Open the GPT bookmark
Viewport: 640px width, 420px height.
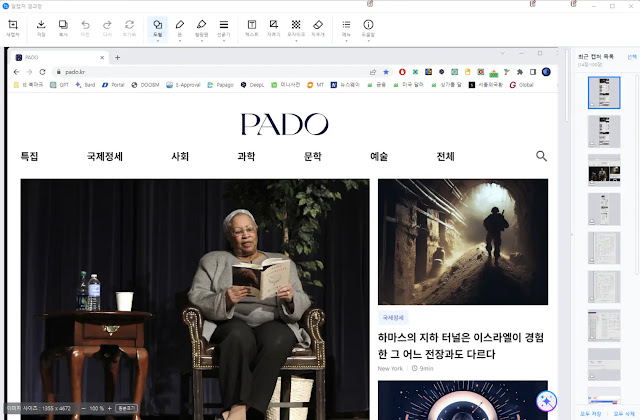(59, 85)
